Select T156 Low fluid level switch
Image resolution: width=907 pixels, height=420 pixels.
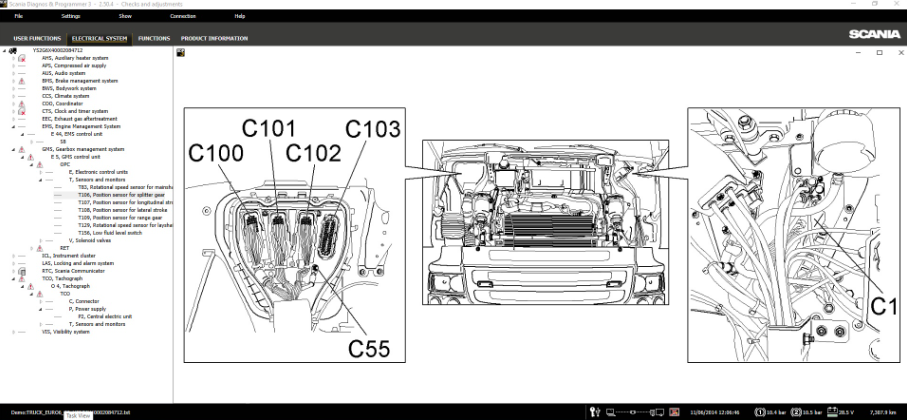[x=110, y=233]
